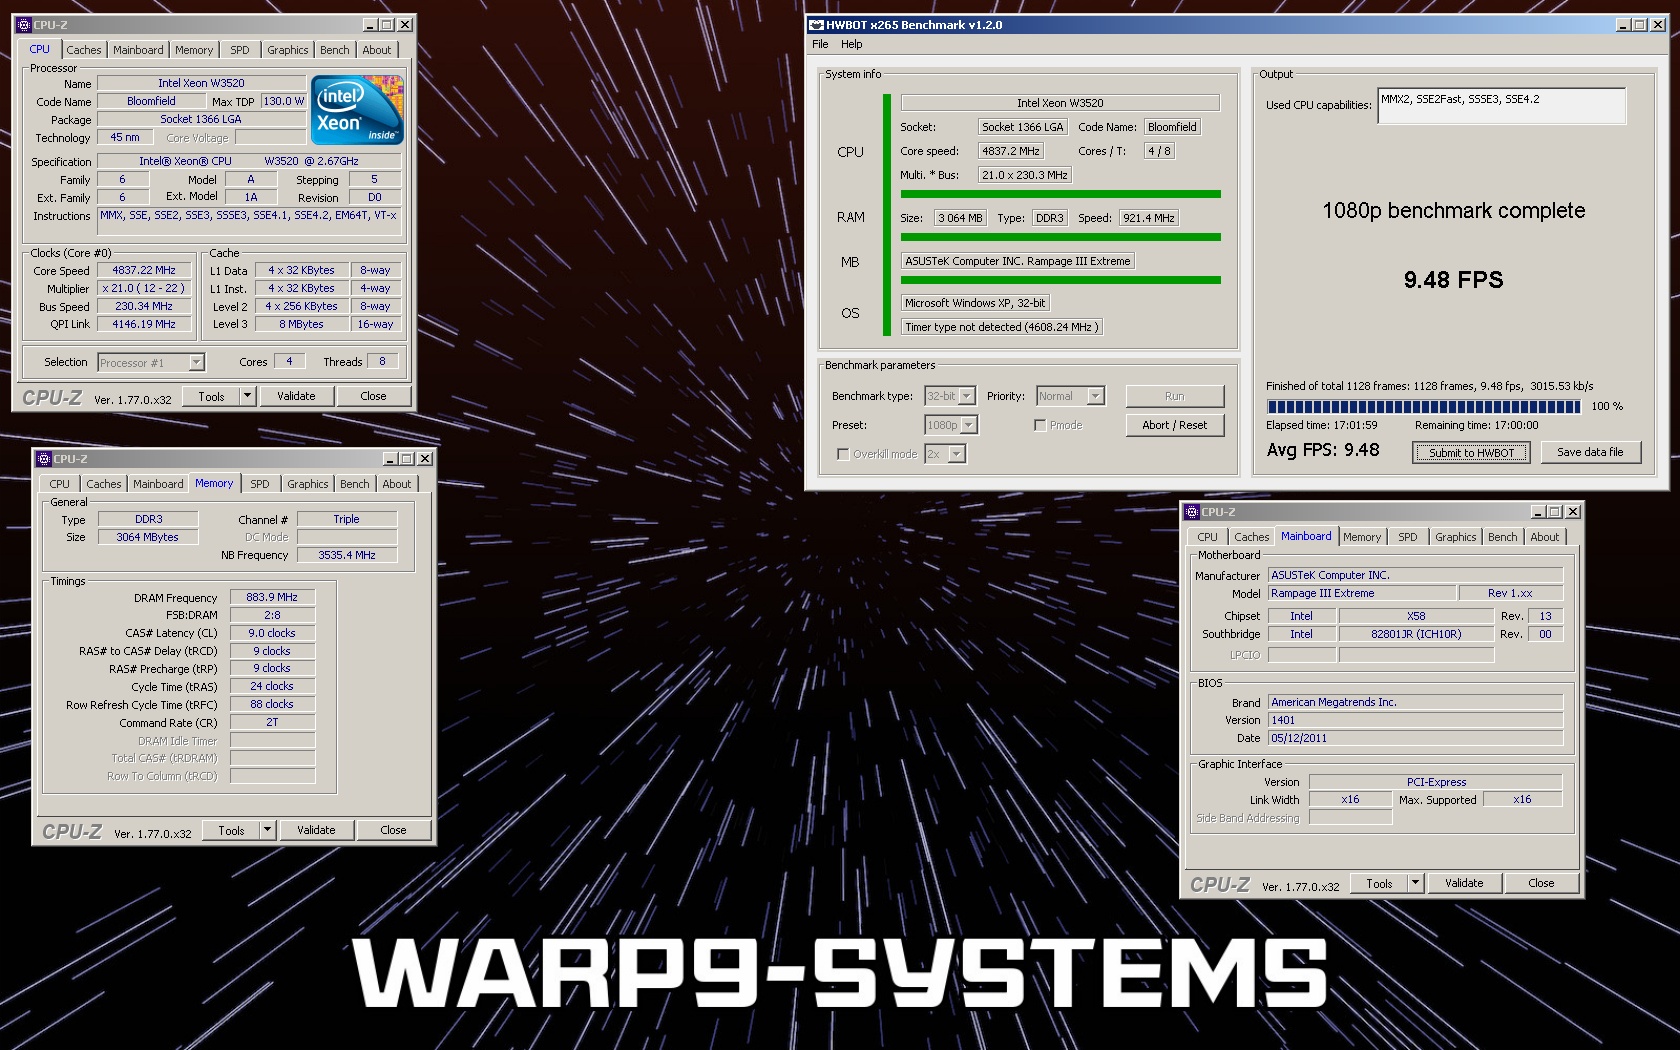Click Save data file button
Viewport: 1680px width, 1050px height.
(1590, 452)
